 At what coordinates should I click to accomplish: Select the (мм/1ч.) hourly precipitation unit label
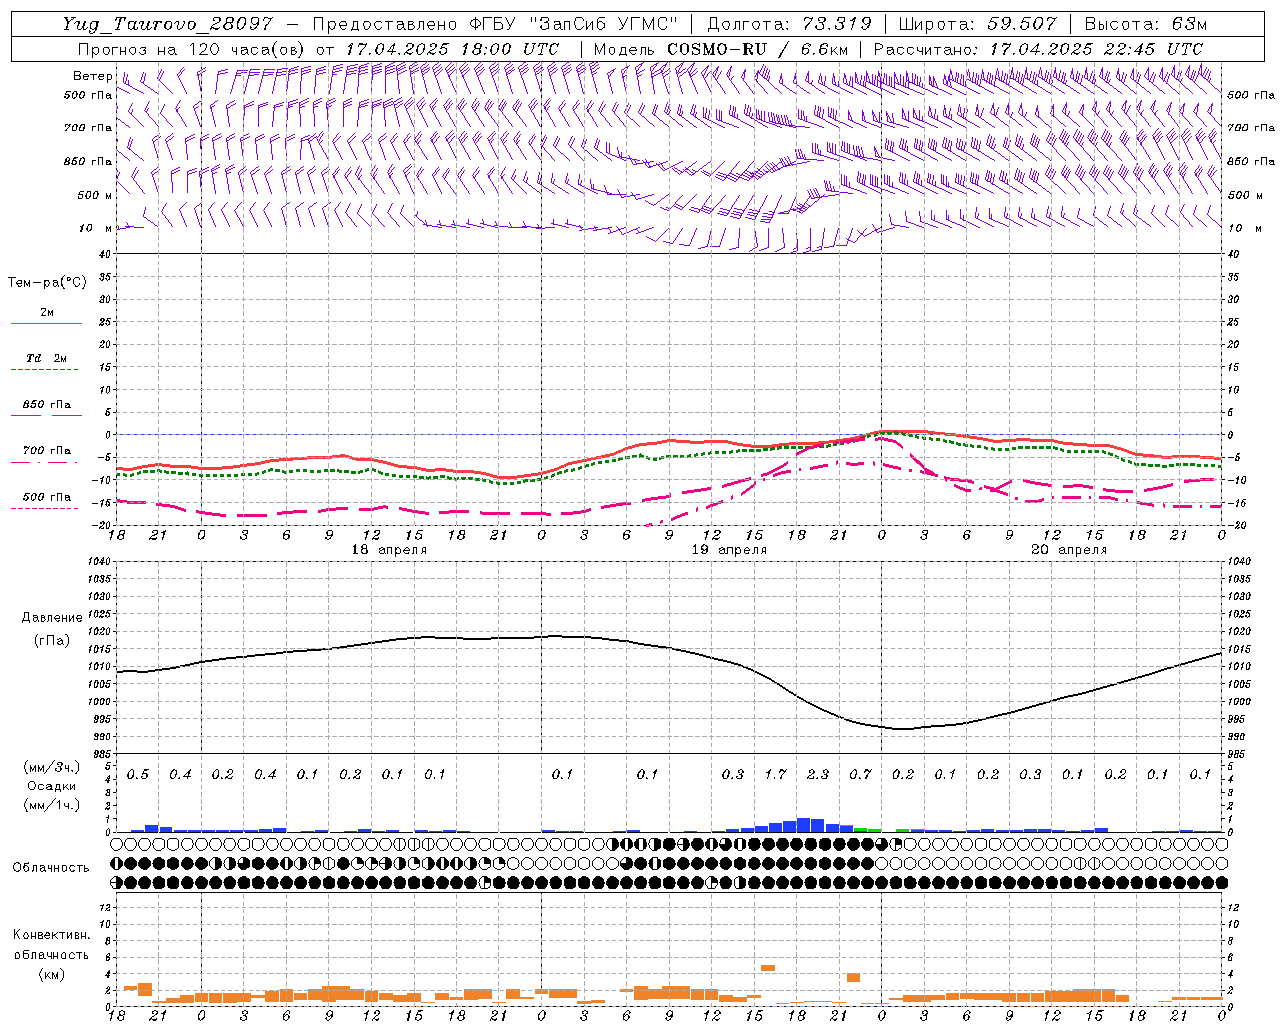(x=52, y=804)
